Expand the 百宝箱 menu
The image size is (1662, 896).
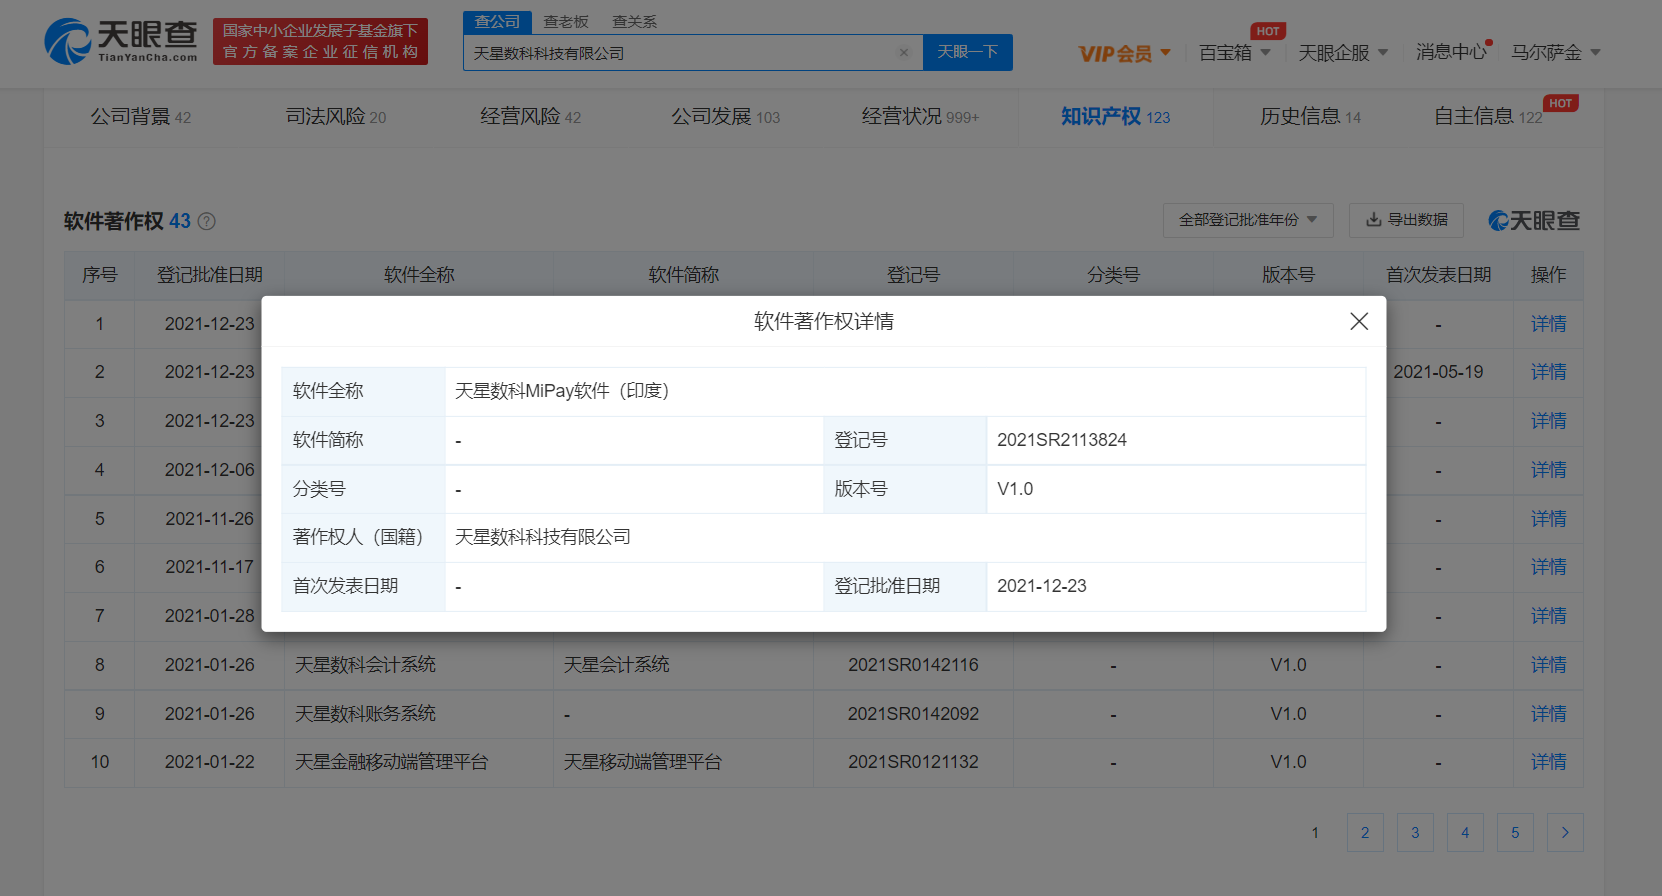[1234, 53]
